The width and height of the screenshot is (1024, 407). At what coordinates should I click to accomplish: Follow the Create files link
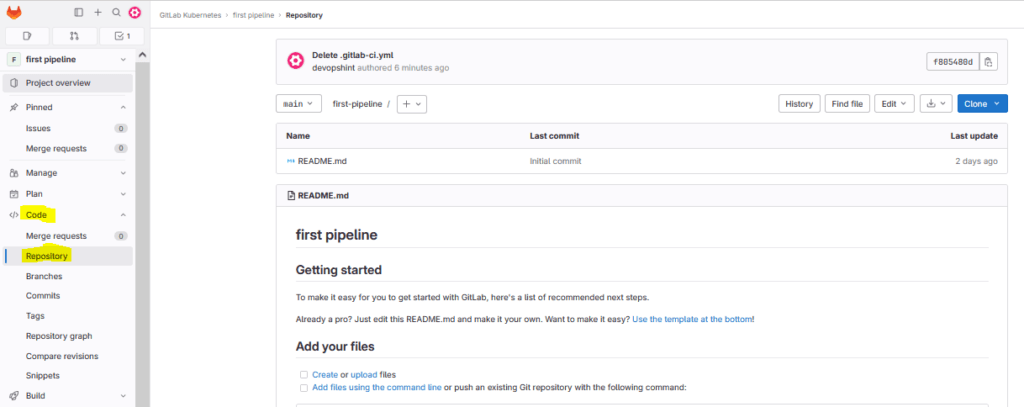(x=325, y=375)
